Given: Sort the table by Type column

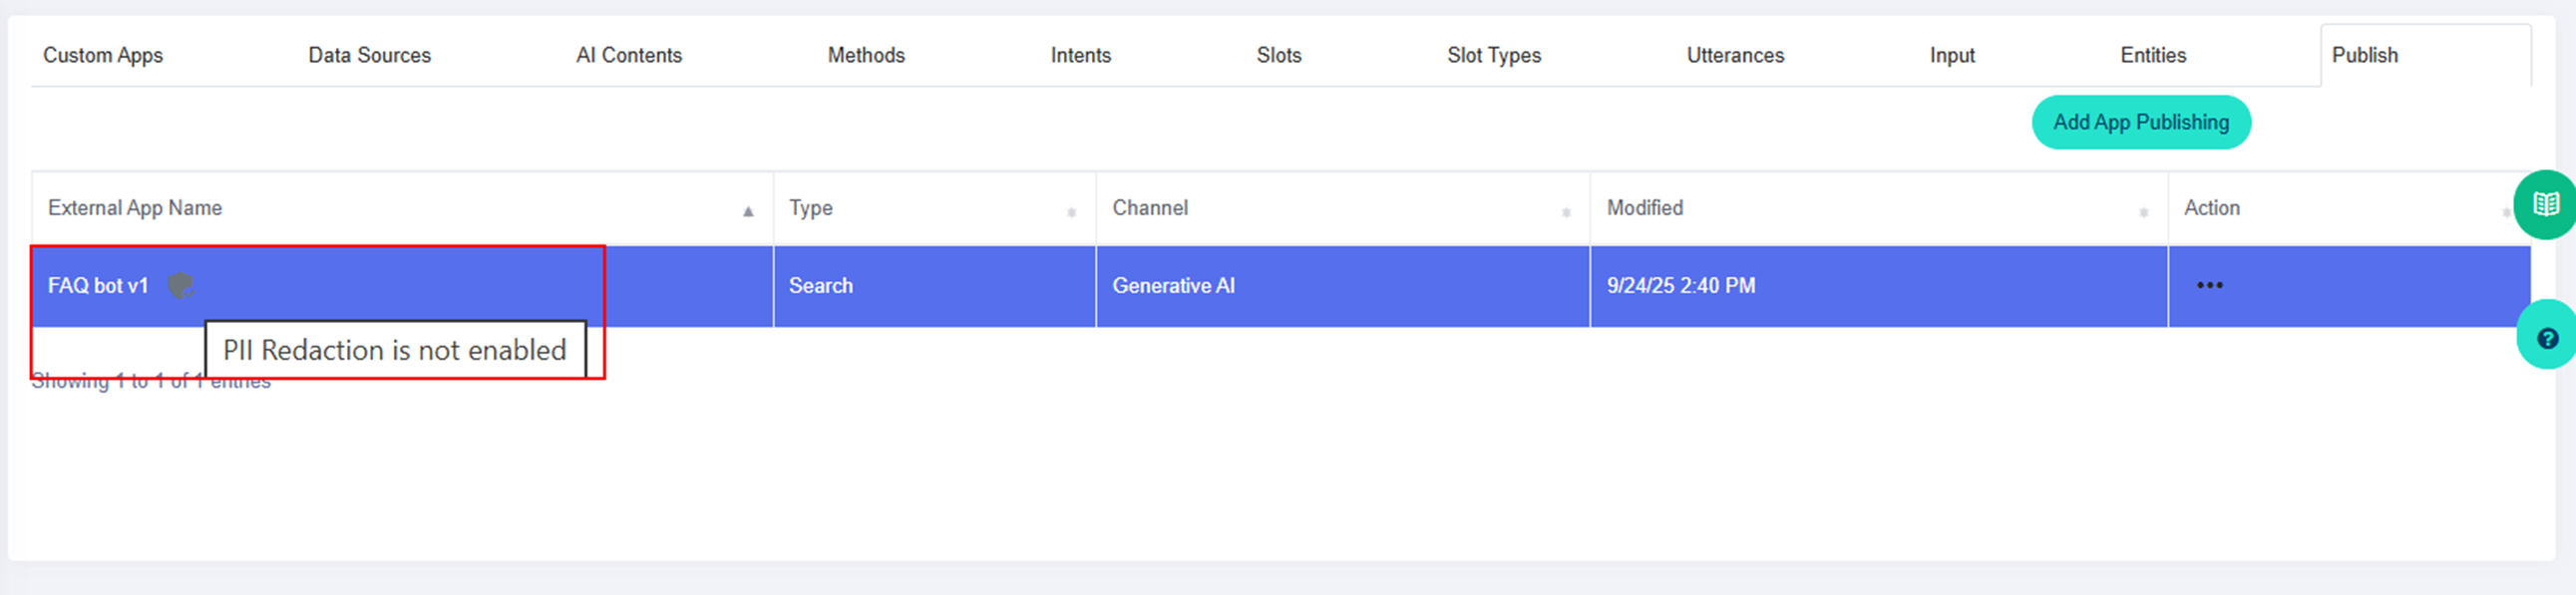Looking at the screenshot, I should coord(1071,212).
